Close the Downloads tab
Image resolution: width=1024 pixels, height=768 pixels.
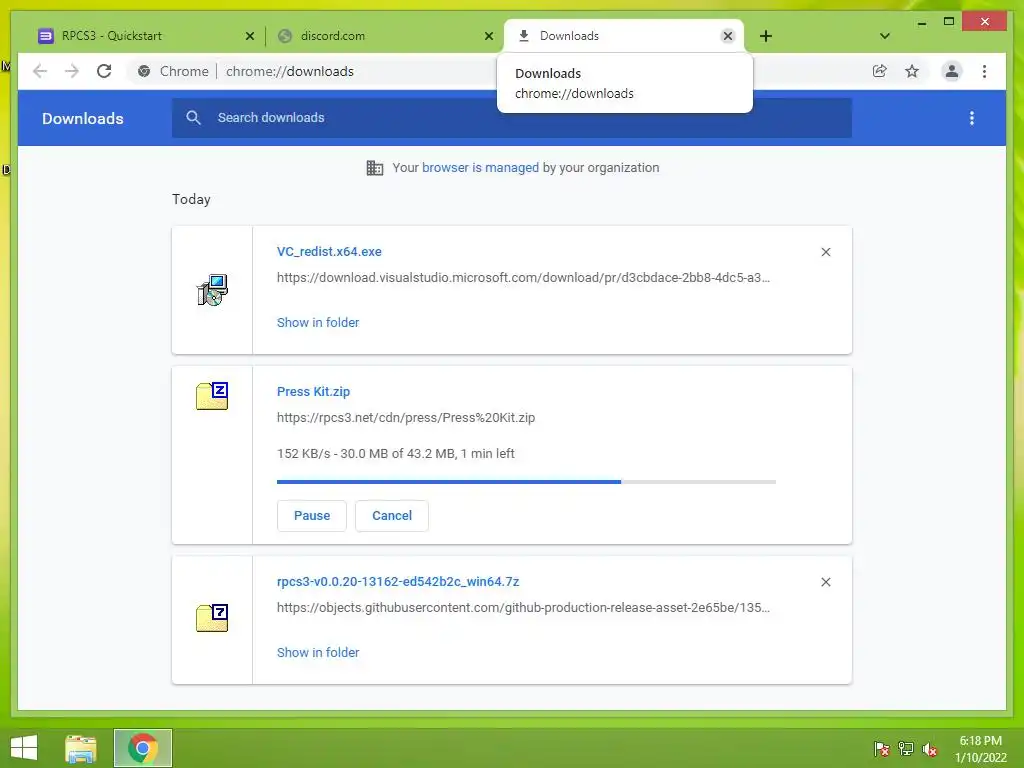pos(728,36)
